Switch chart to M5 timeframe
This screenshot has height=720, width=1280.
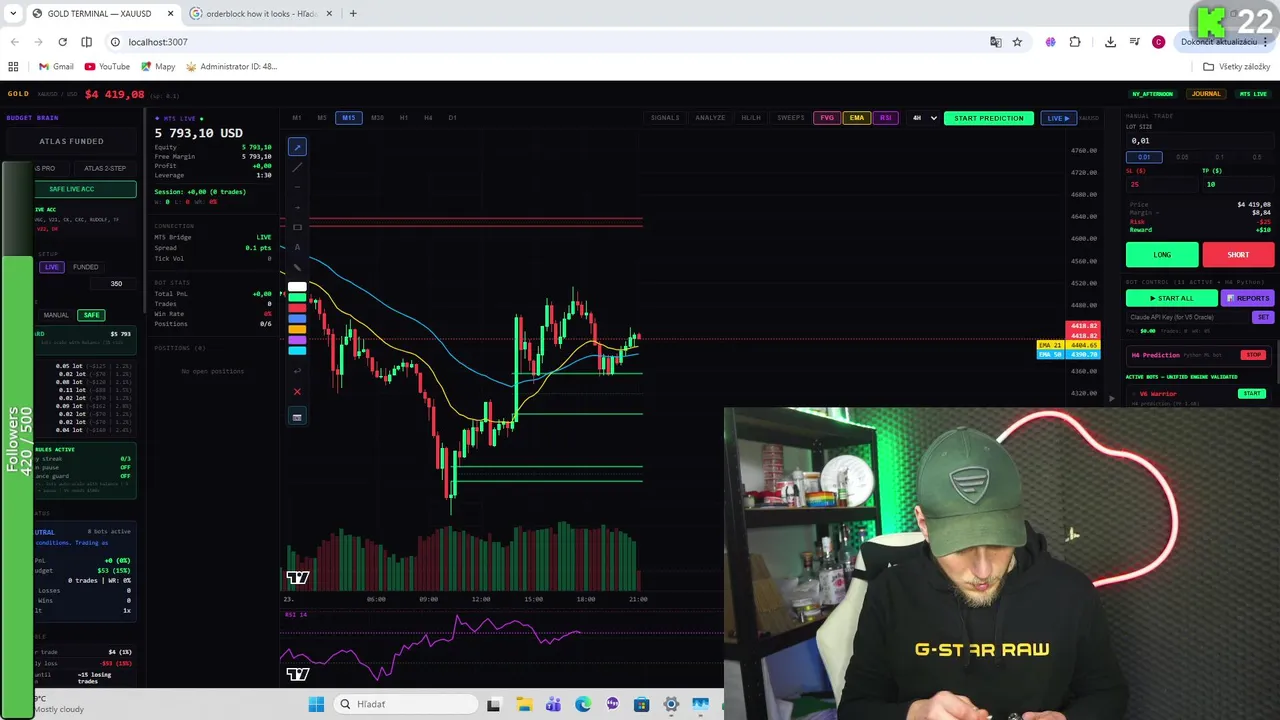click(322, 118)
